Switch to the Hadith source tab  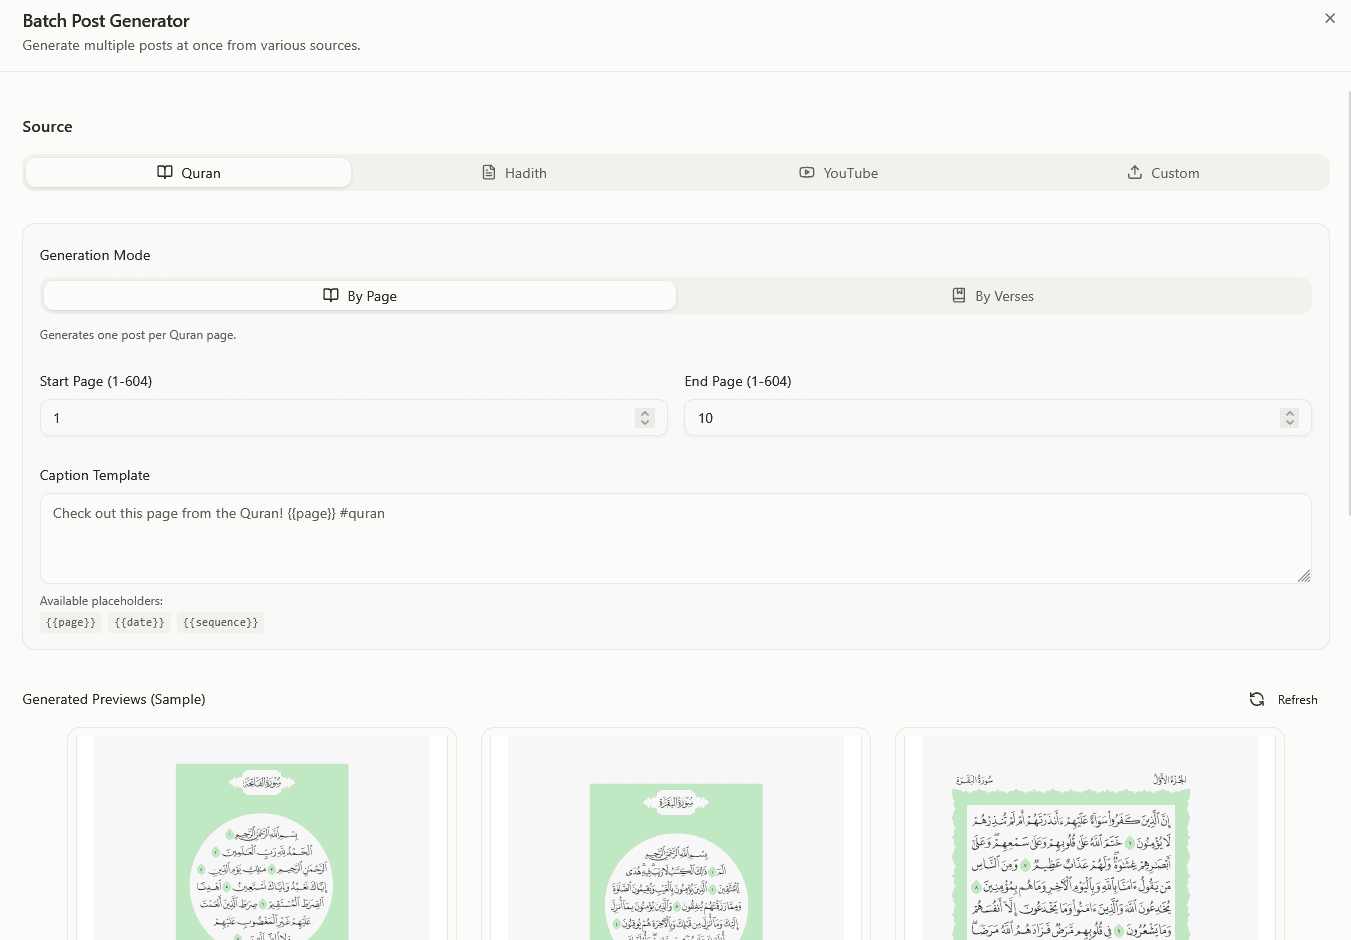coord(513,172)
